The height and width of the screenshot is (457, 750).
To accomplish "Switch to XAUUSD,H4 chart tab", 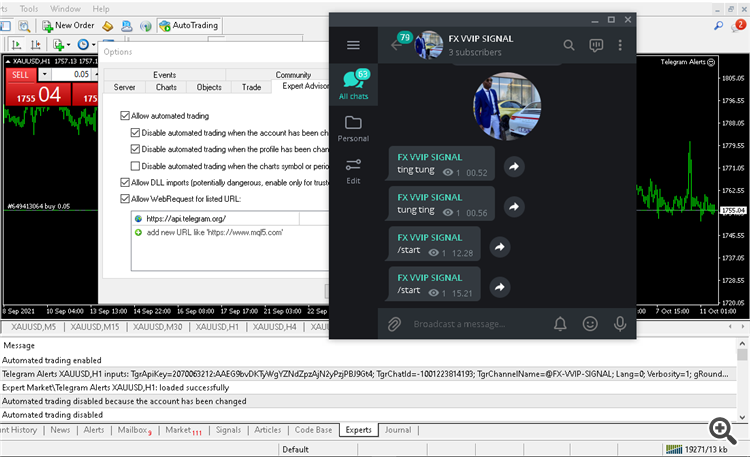I will (275, 327).
